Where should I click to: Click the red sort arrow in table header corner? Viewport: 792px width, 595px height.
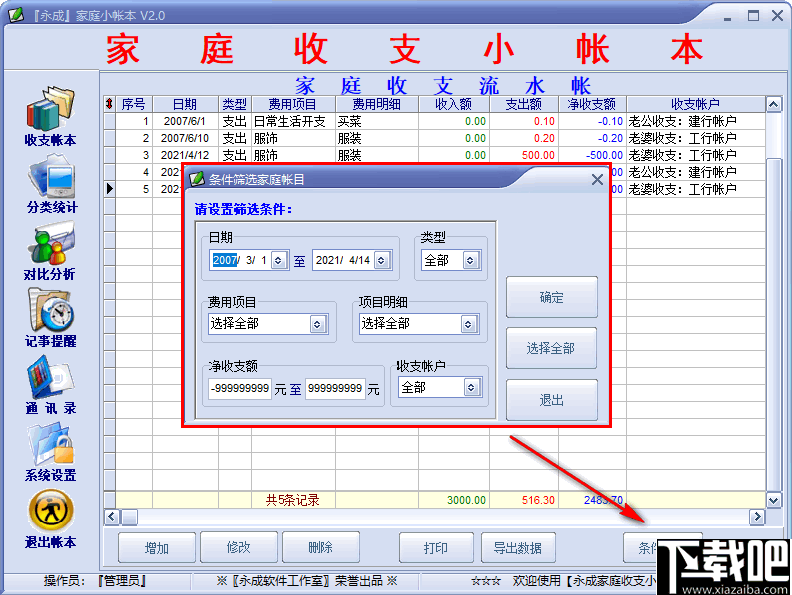click(109, 104)
